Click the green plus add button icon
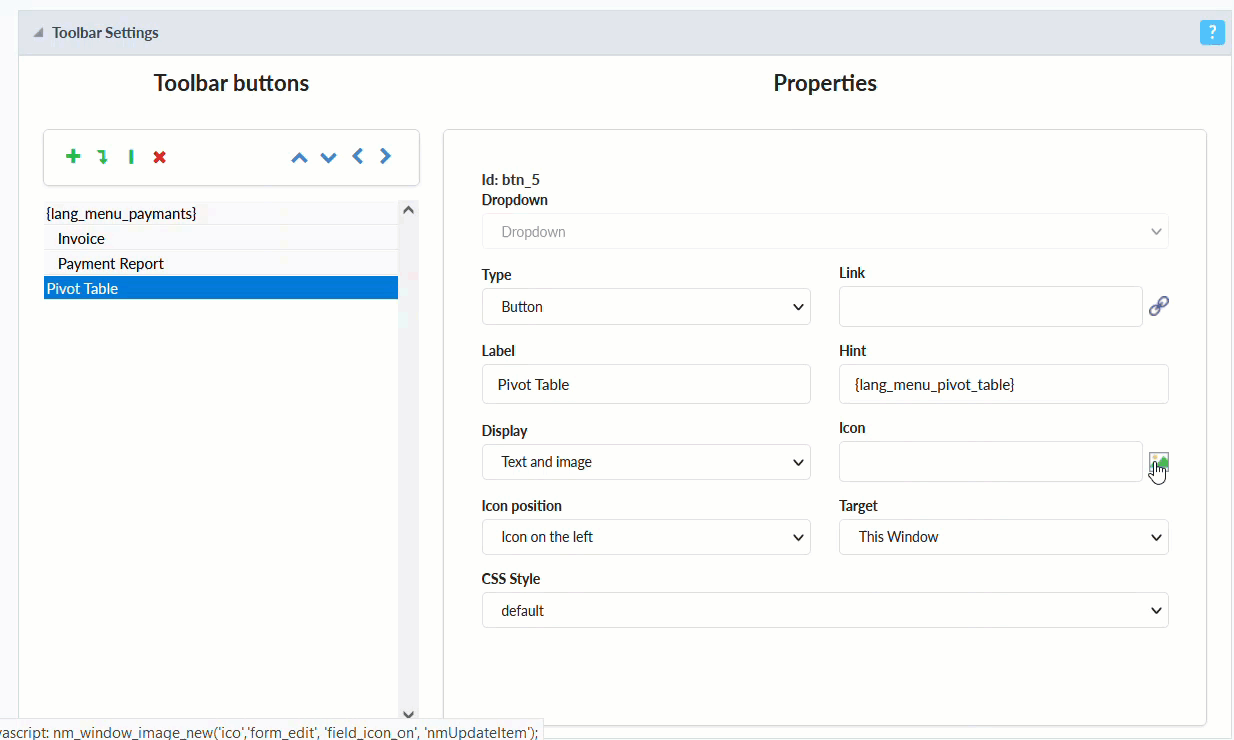 coord(73,157)
